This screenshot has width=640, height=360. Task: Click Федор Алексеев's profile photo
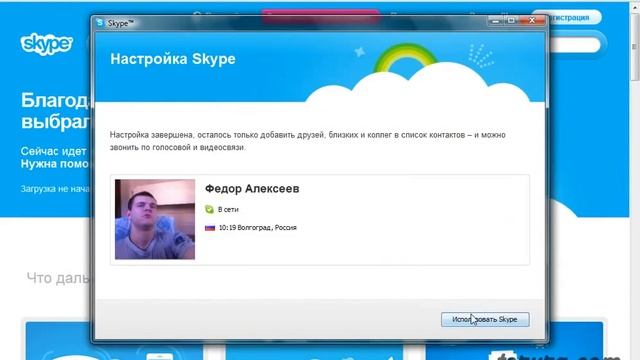point(155,219)
